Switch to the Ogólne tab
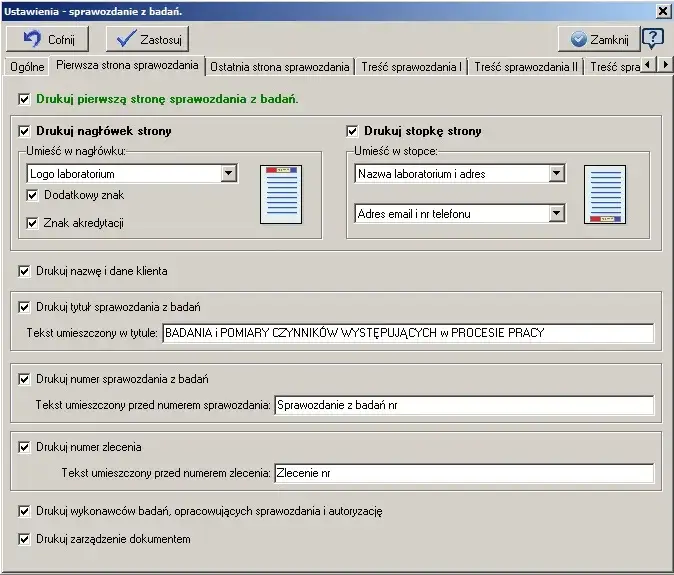 click(x=26, y=67)
